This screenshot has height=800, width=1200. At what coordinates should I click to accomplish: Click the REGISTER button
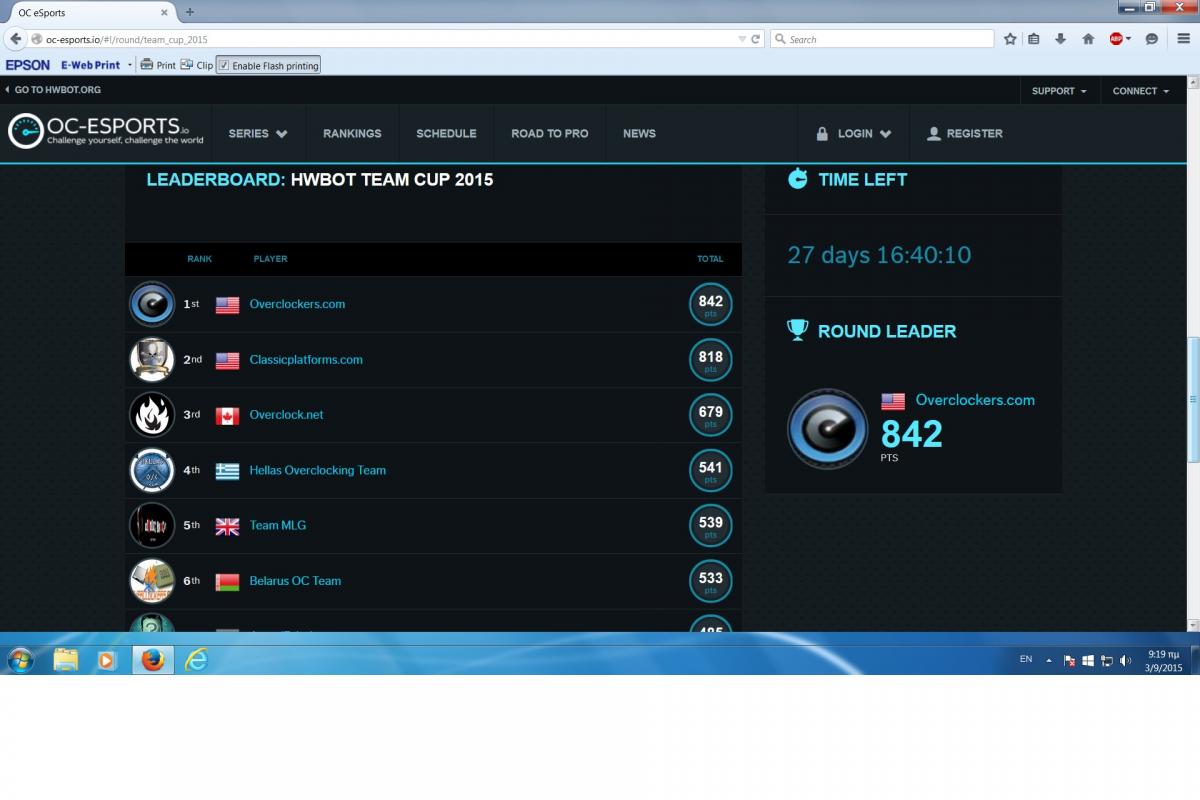(965, 133)
